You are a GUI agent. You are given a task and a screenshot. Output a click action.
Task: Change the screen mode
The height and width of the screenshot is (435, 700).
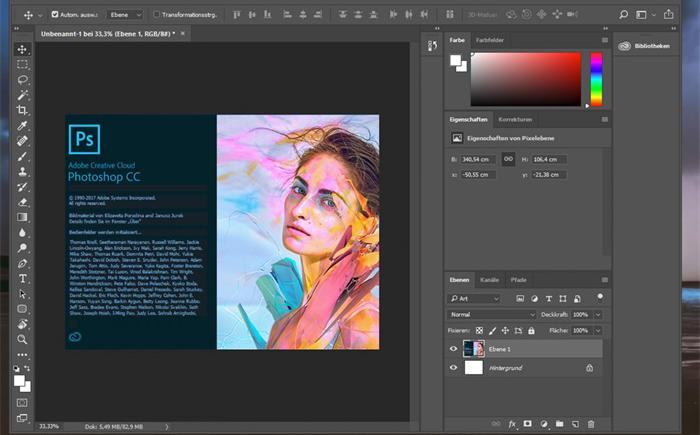click(22, 418)
